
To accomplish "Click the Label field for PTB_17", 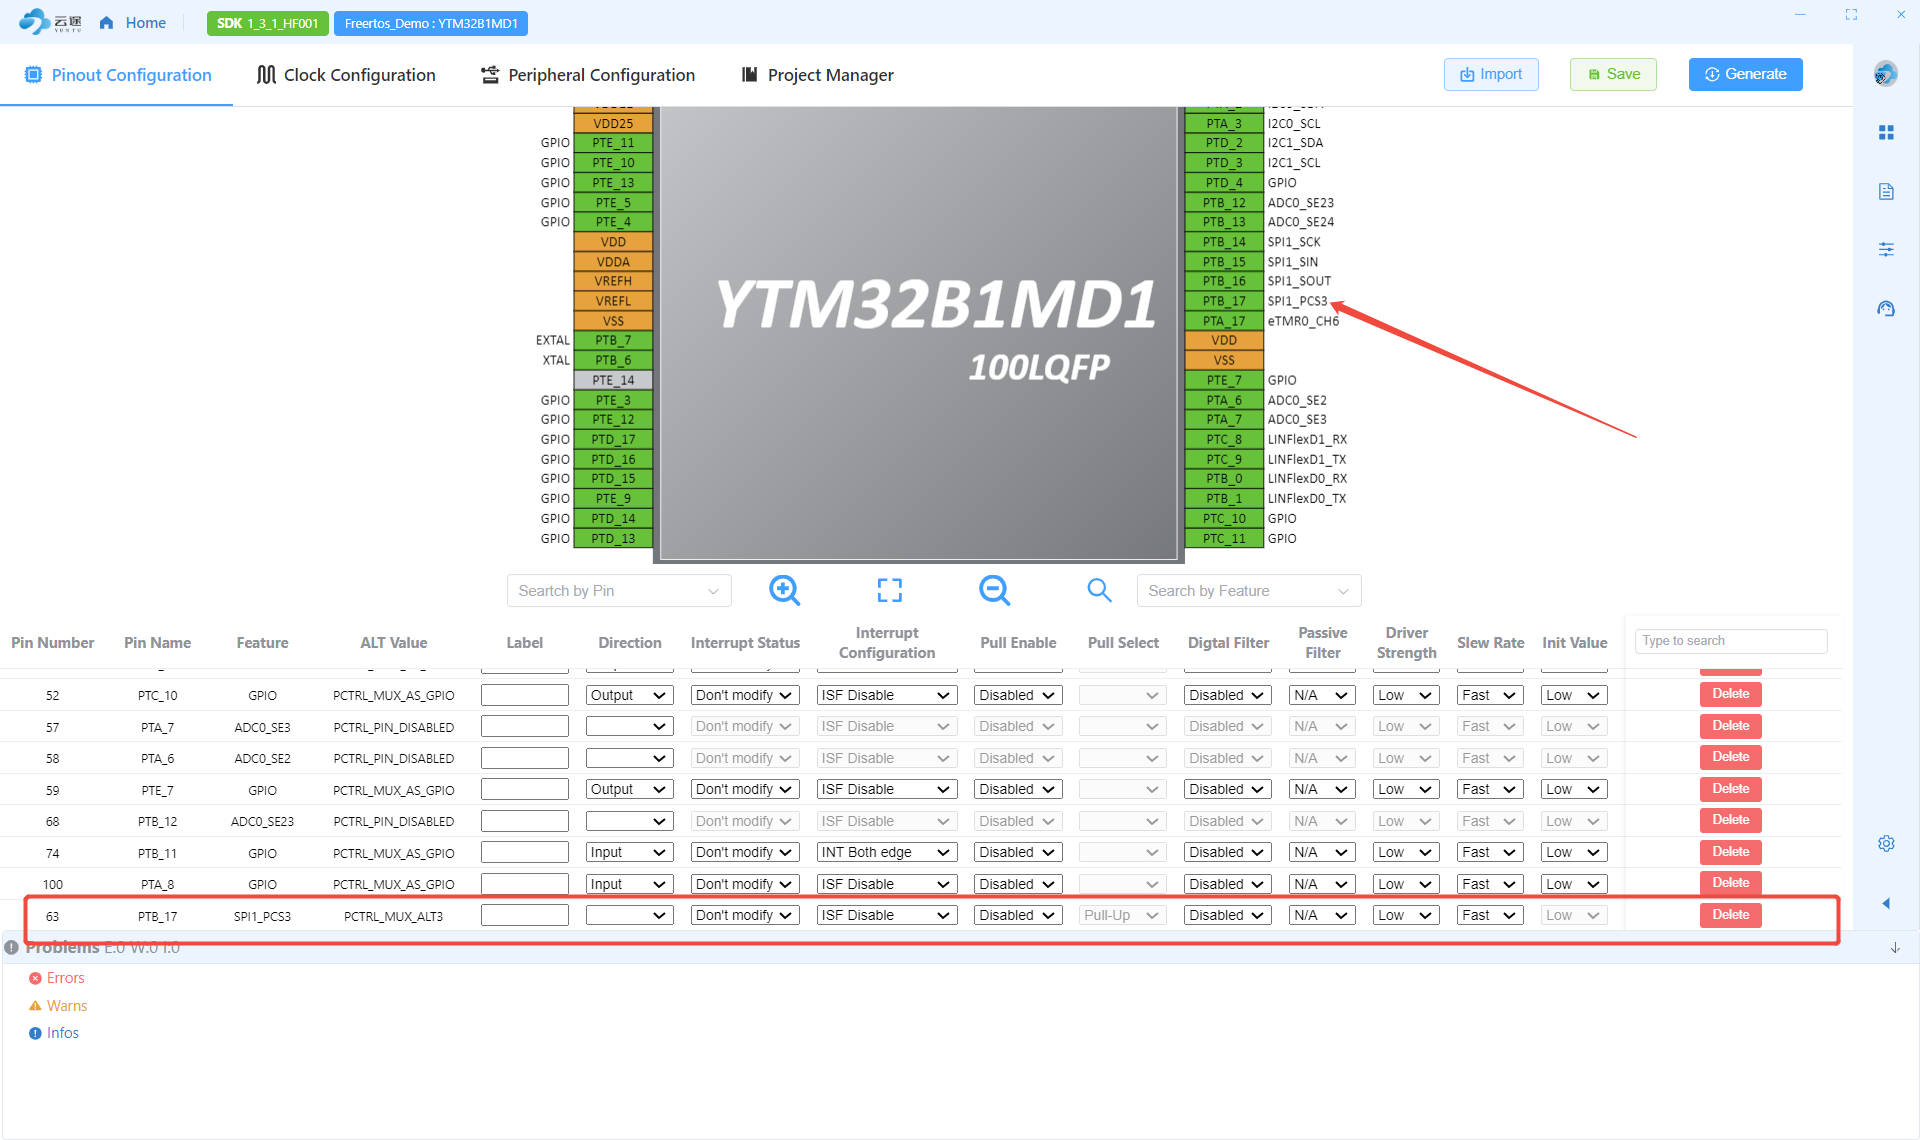I will coord(524,916).
